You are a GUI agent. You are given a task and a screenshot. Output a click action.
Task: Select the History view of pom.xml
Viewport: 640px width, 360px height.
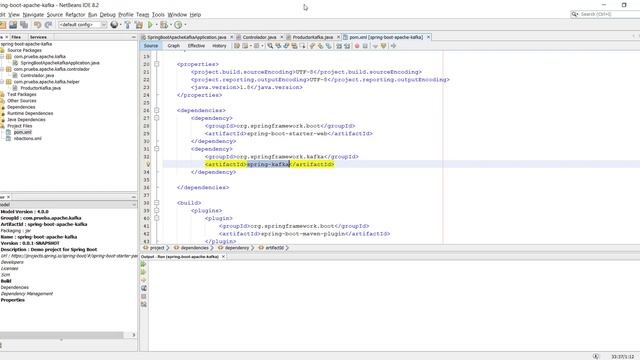click(219, 46)
